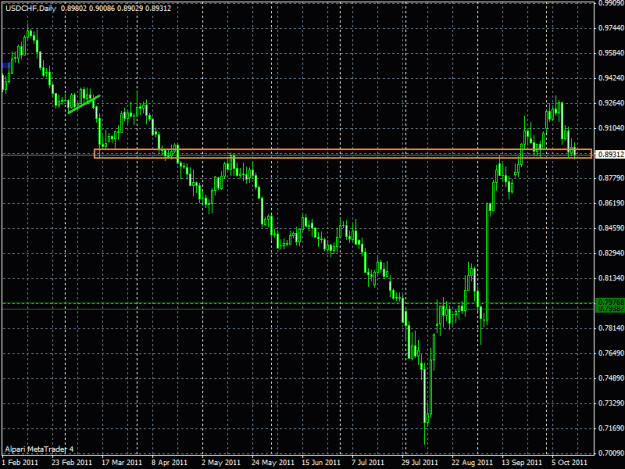This screenshot has height=469, width=625.
Task: Select the green diagonal trendline in February
Action: (x=84, y=104)
